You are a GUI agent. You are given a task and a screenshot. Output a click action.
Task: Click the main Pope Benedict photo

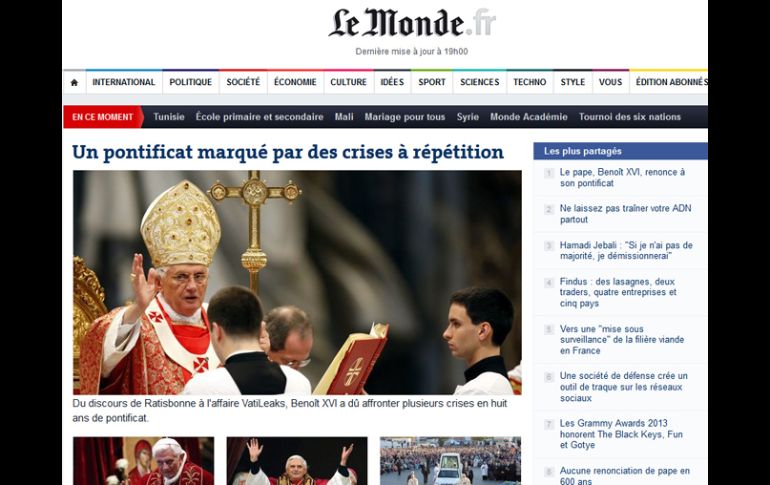pos(297,282)
